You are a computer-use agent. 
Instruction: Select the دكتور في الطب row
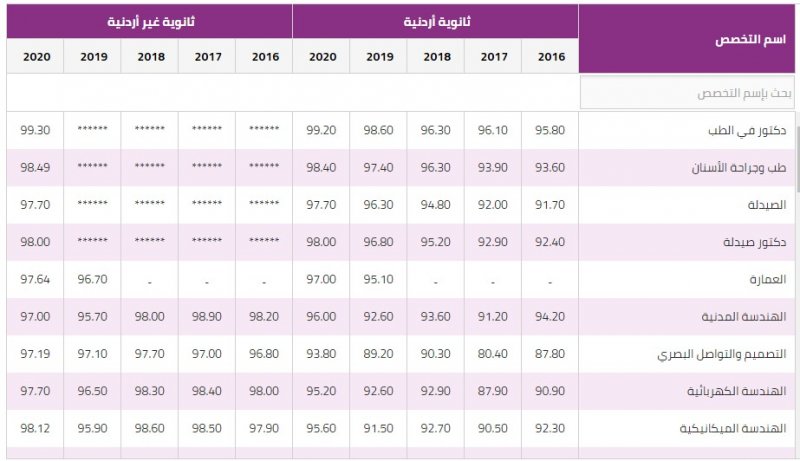[x=401, y=131]
